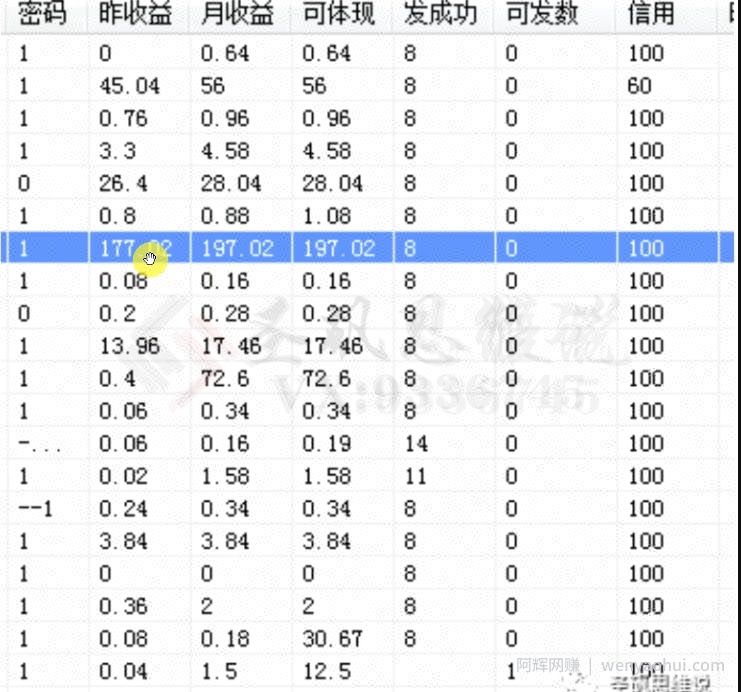Click the 昨收益 value 3.3
741x692 pixels.
pyautogui.click(x=118, y=151)
